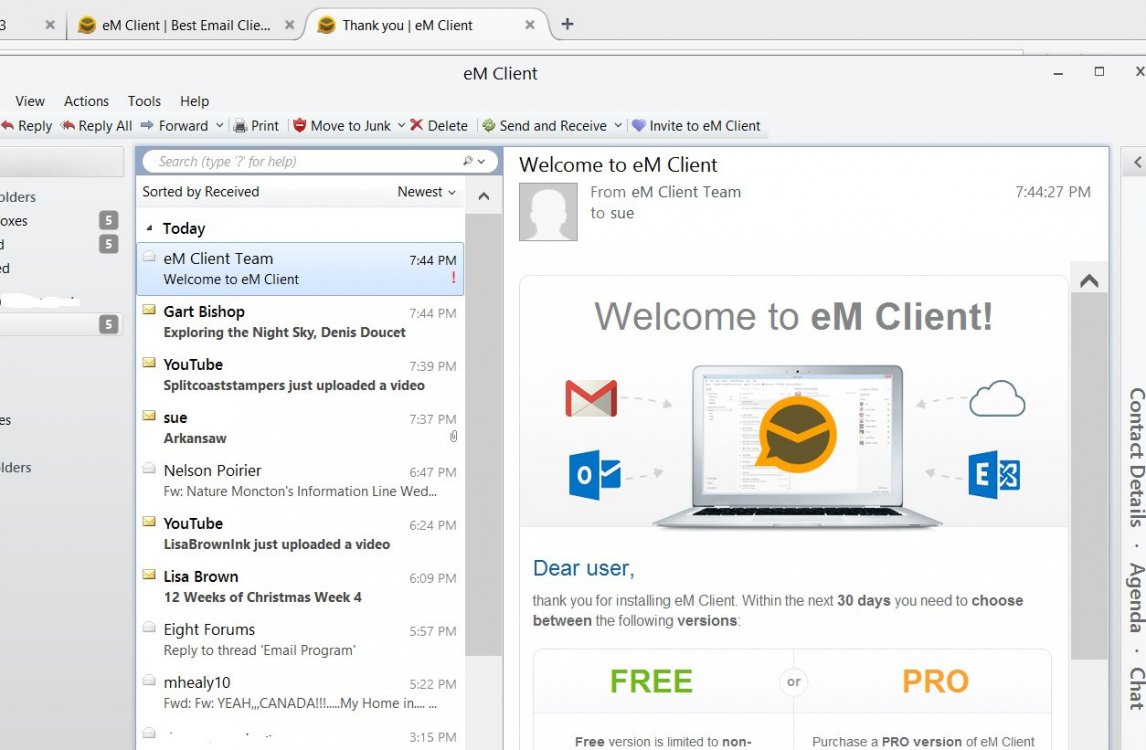Screen dimensions: 1146x750
Task: Open the Forward dropdown arrow
Action: tap(219, 126)
